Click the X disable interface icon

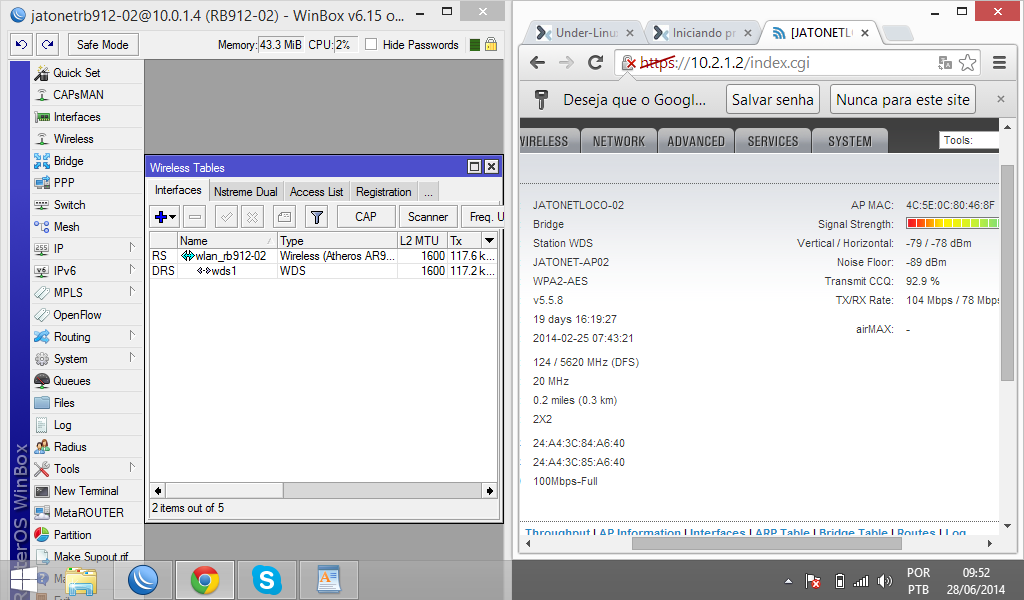[252, 217]
